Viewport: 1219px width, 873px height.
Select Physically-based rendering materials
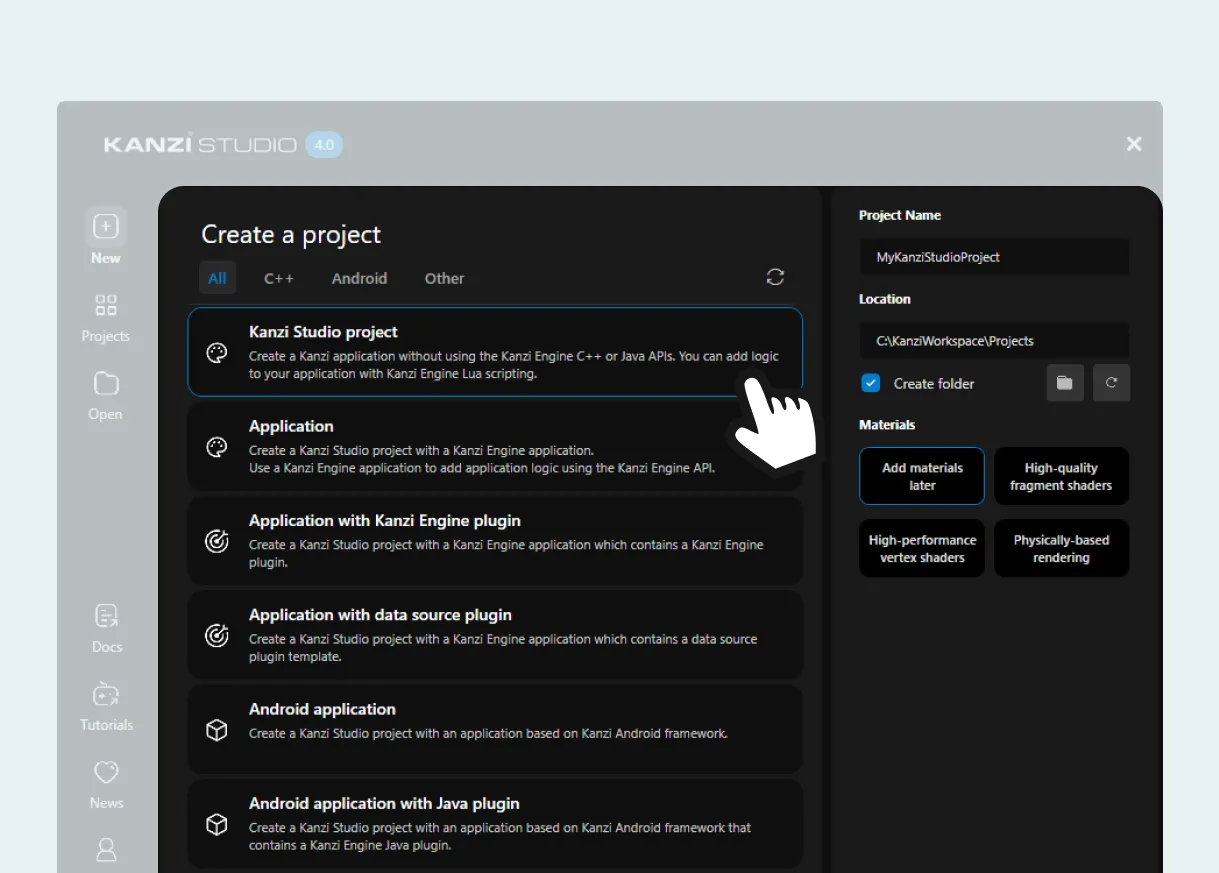click(1061, 548)
